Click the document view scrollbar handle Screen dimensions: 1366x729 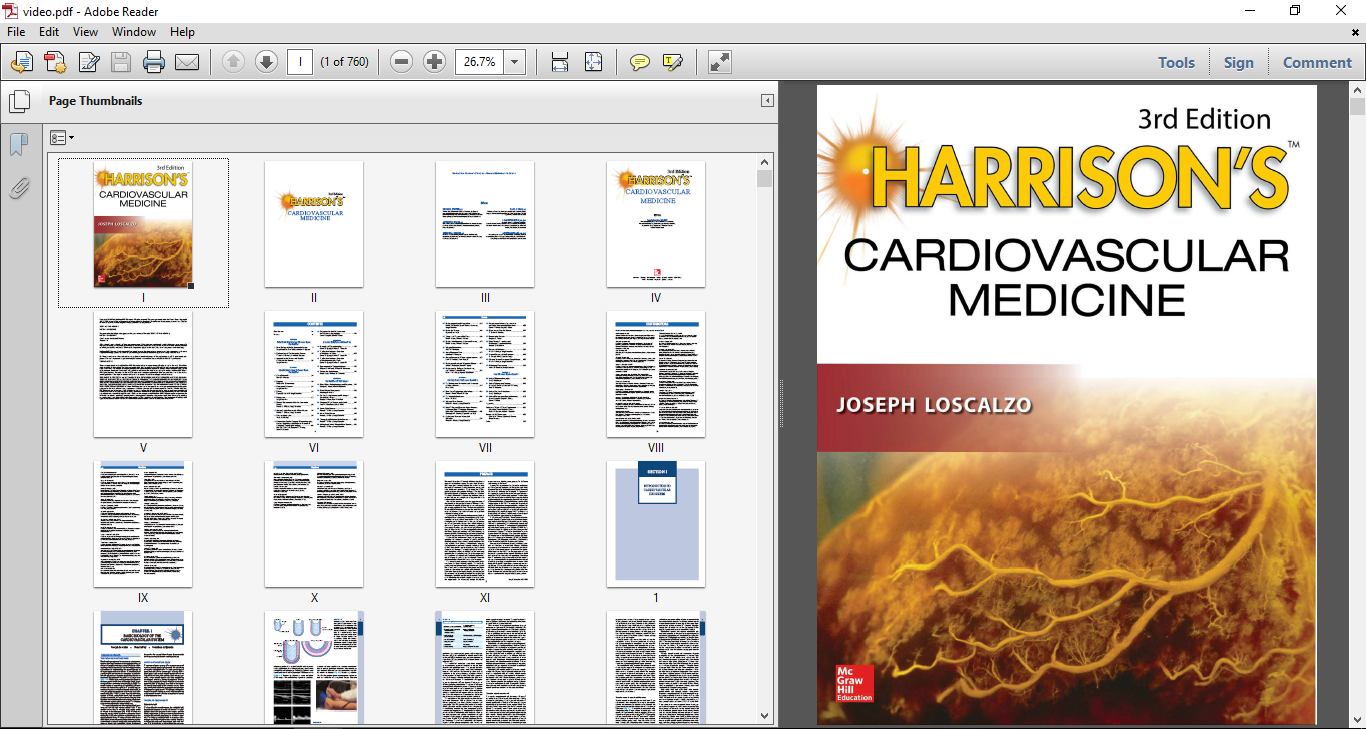click(x=1357, y=107)
